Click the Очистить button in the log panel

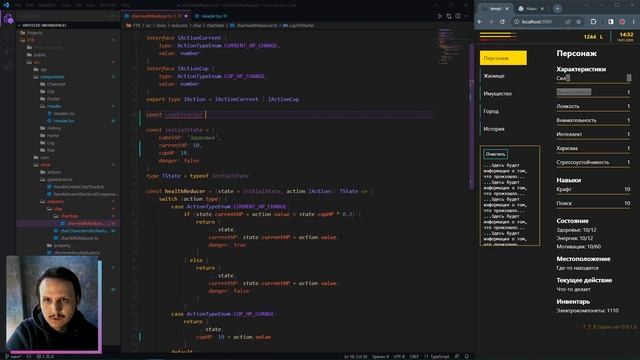[495, 154]
